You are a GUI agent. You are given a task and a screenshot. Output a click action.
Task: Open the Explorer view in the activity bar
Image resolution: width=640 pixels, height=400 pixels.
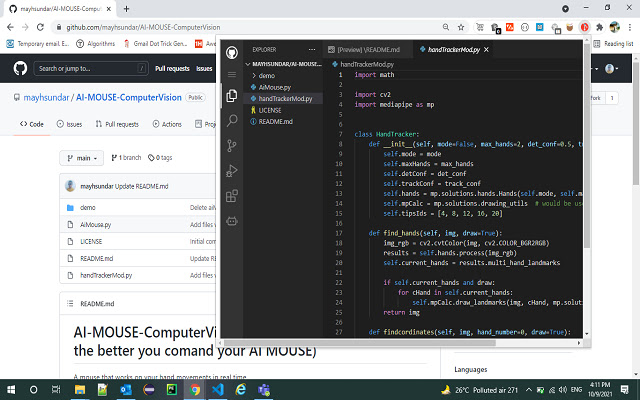pyautogui.click(x=231, y=97)
